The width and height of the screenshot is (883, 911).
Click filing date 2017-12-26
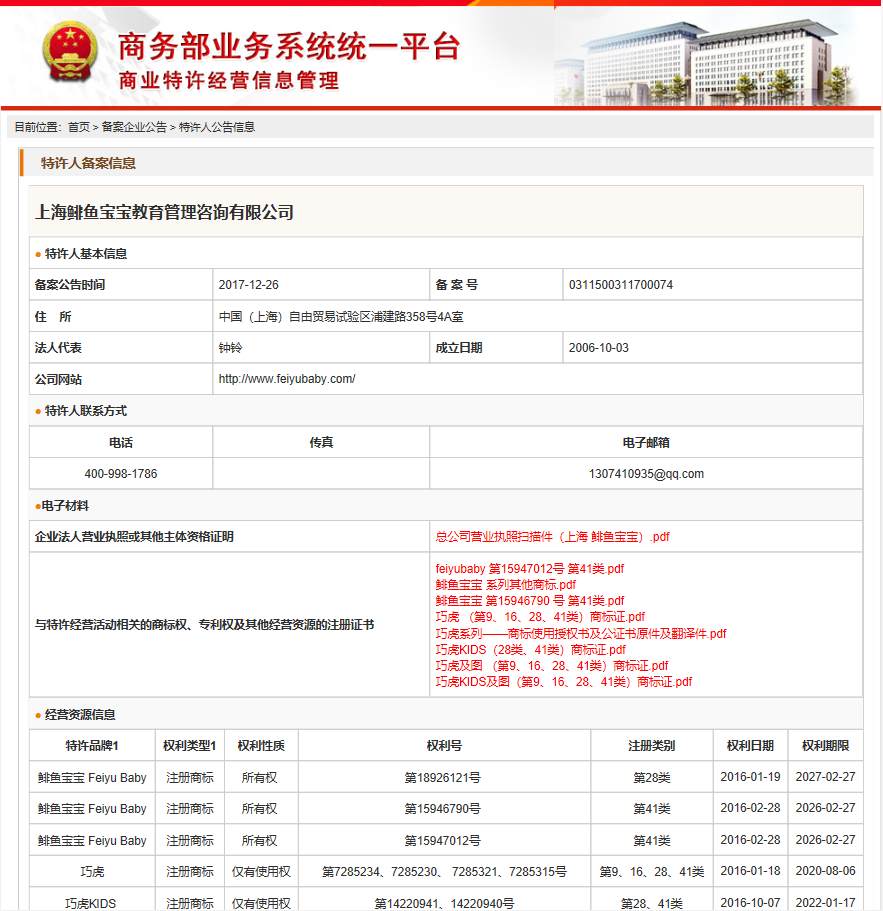pyautogui.click(x=249, y=285)
